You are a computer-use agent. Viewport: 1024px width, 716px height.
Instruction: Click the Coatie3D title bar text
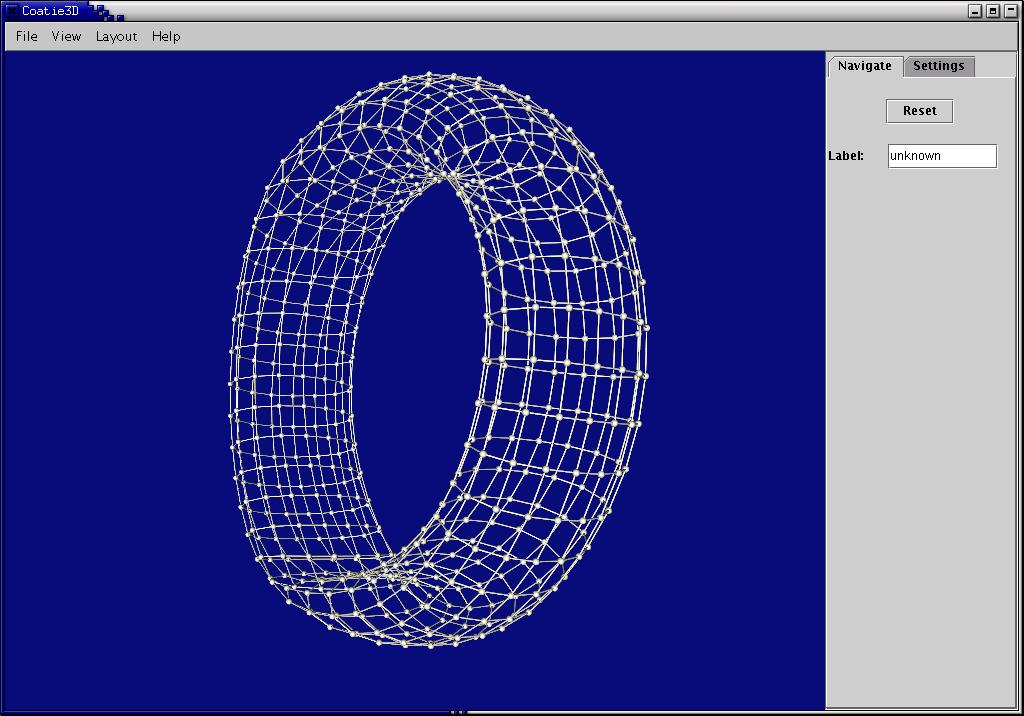click(50, 11)
